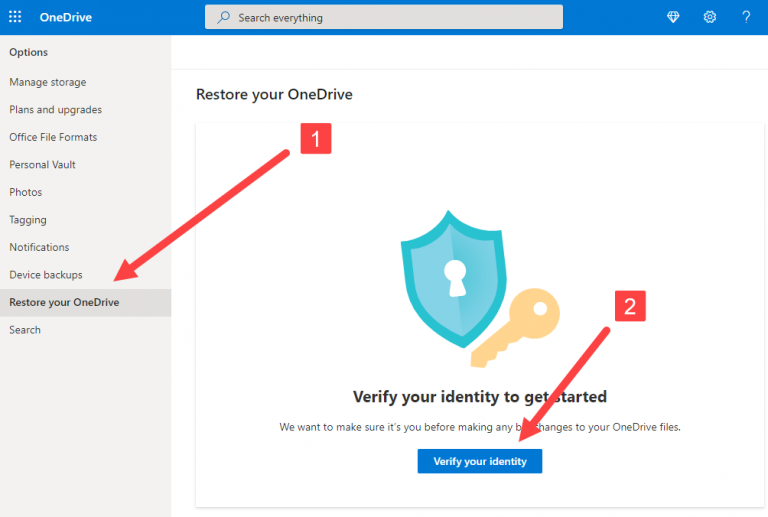Select the Photos option
Screen dimensions: 768x517
point(26,192)
